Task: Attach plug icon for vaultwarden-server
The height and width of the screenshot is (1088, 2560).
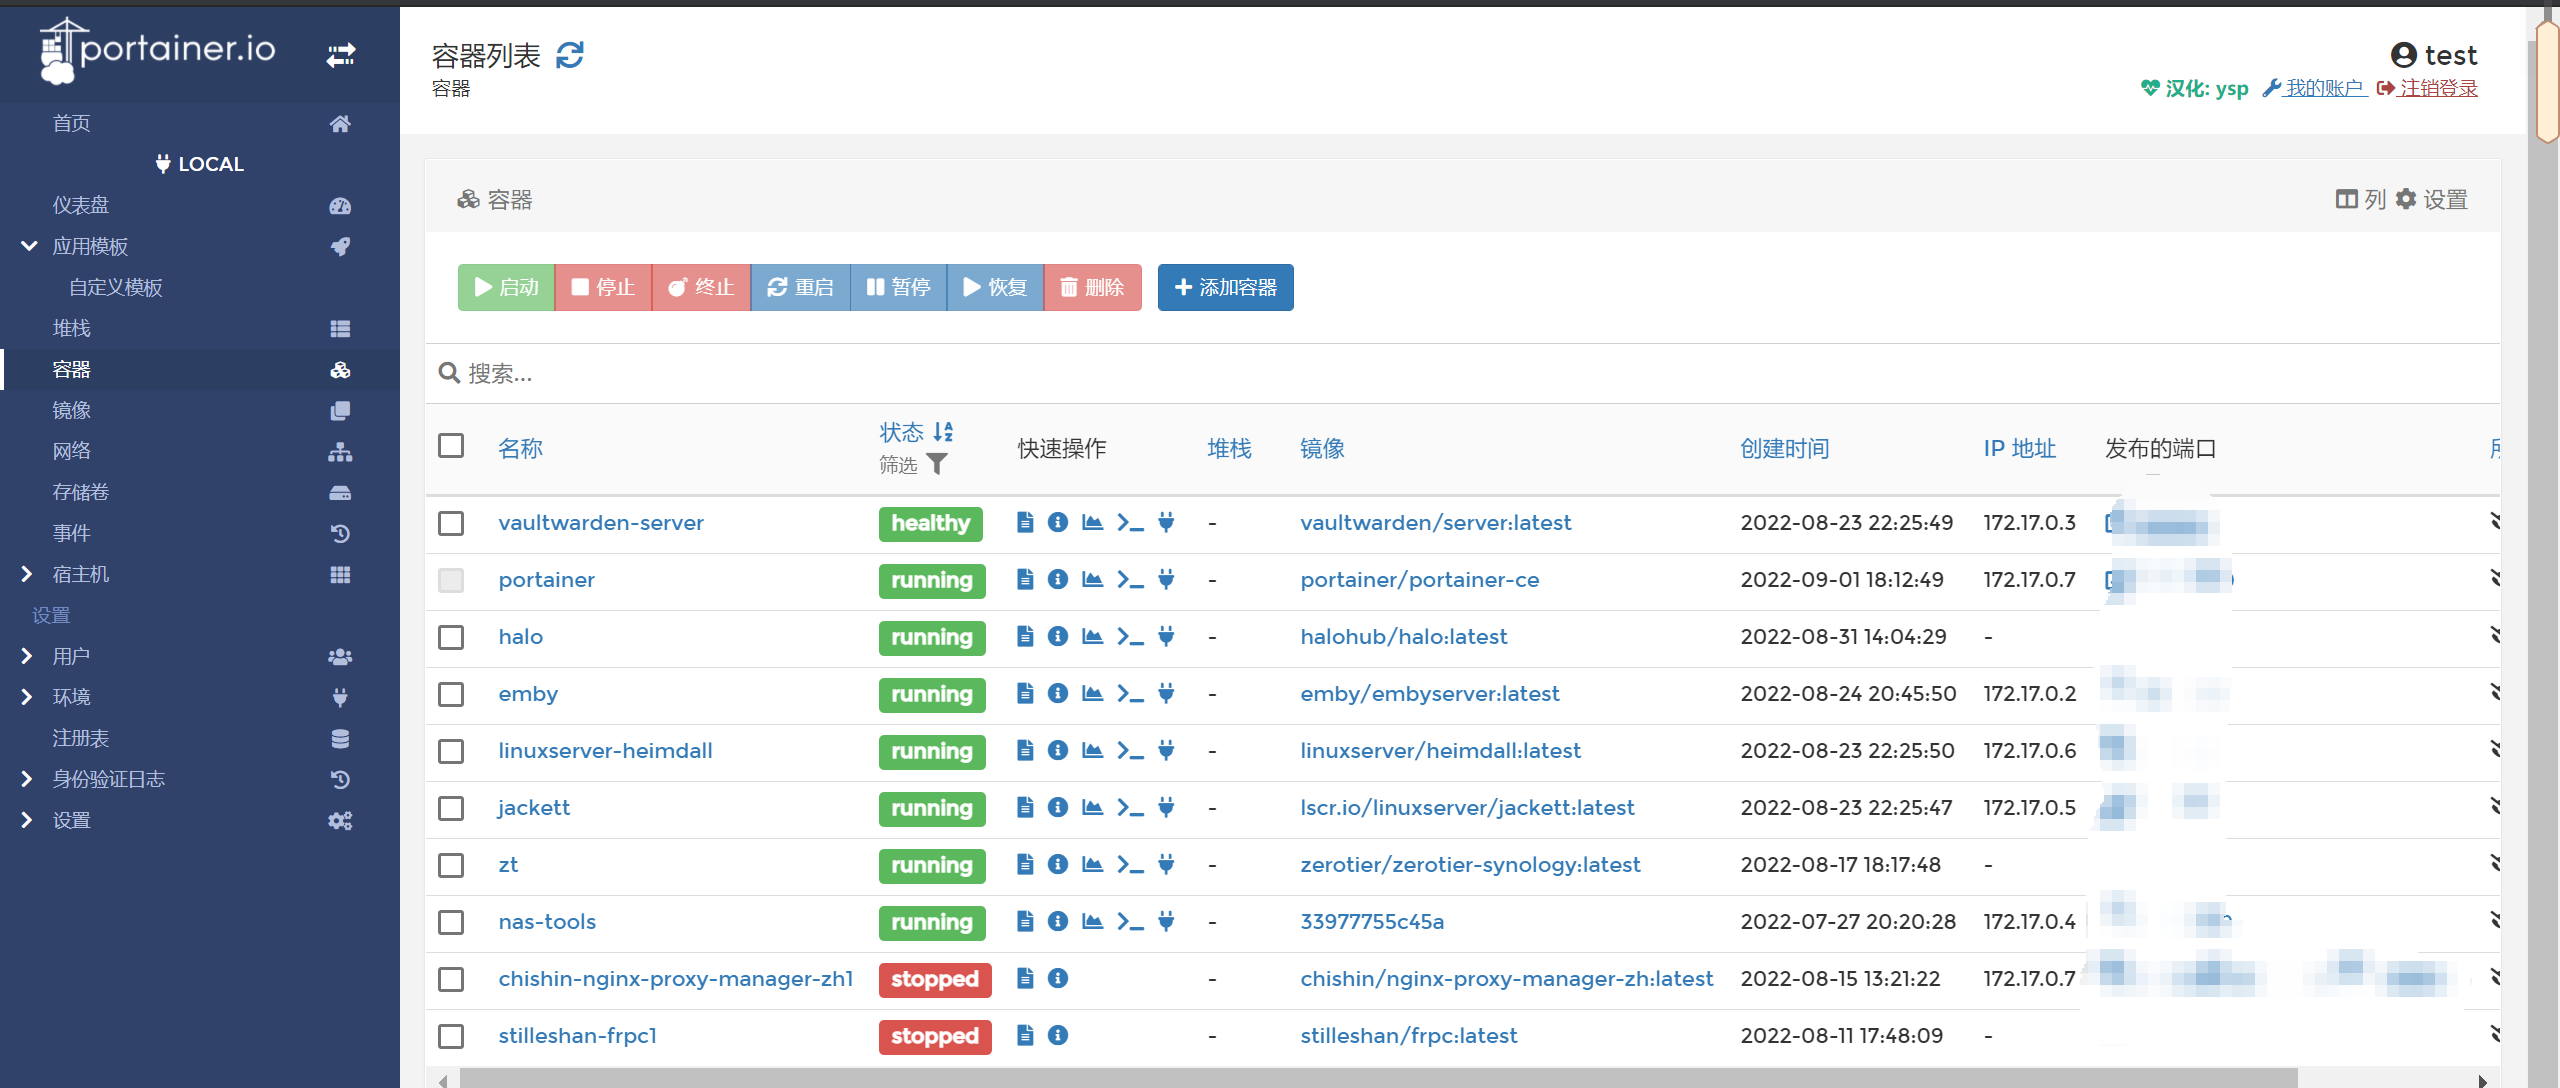Action: 1166,522
